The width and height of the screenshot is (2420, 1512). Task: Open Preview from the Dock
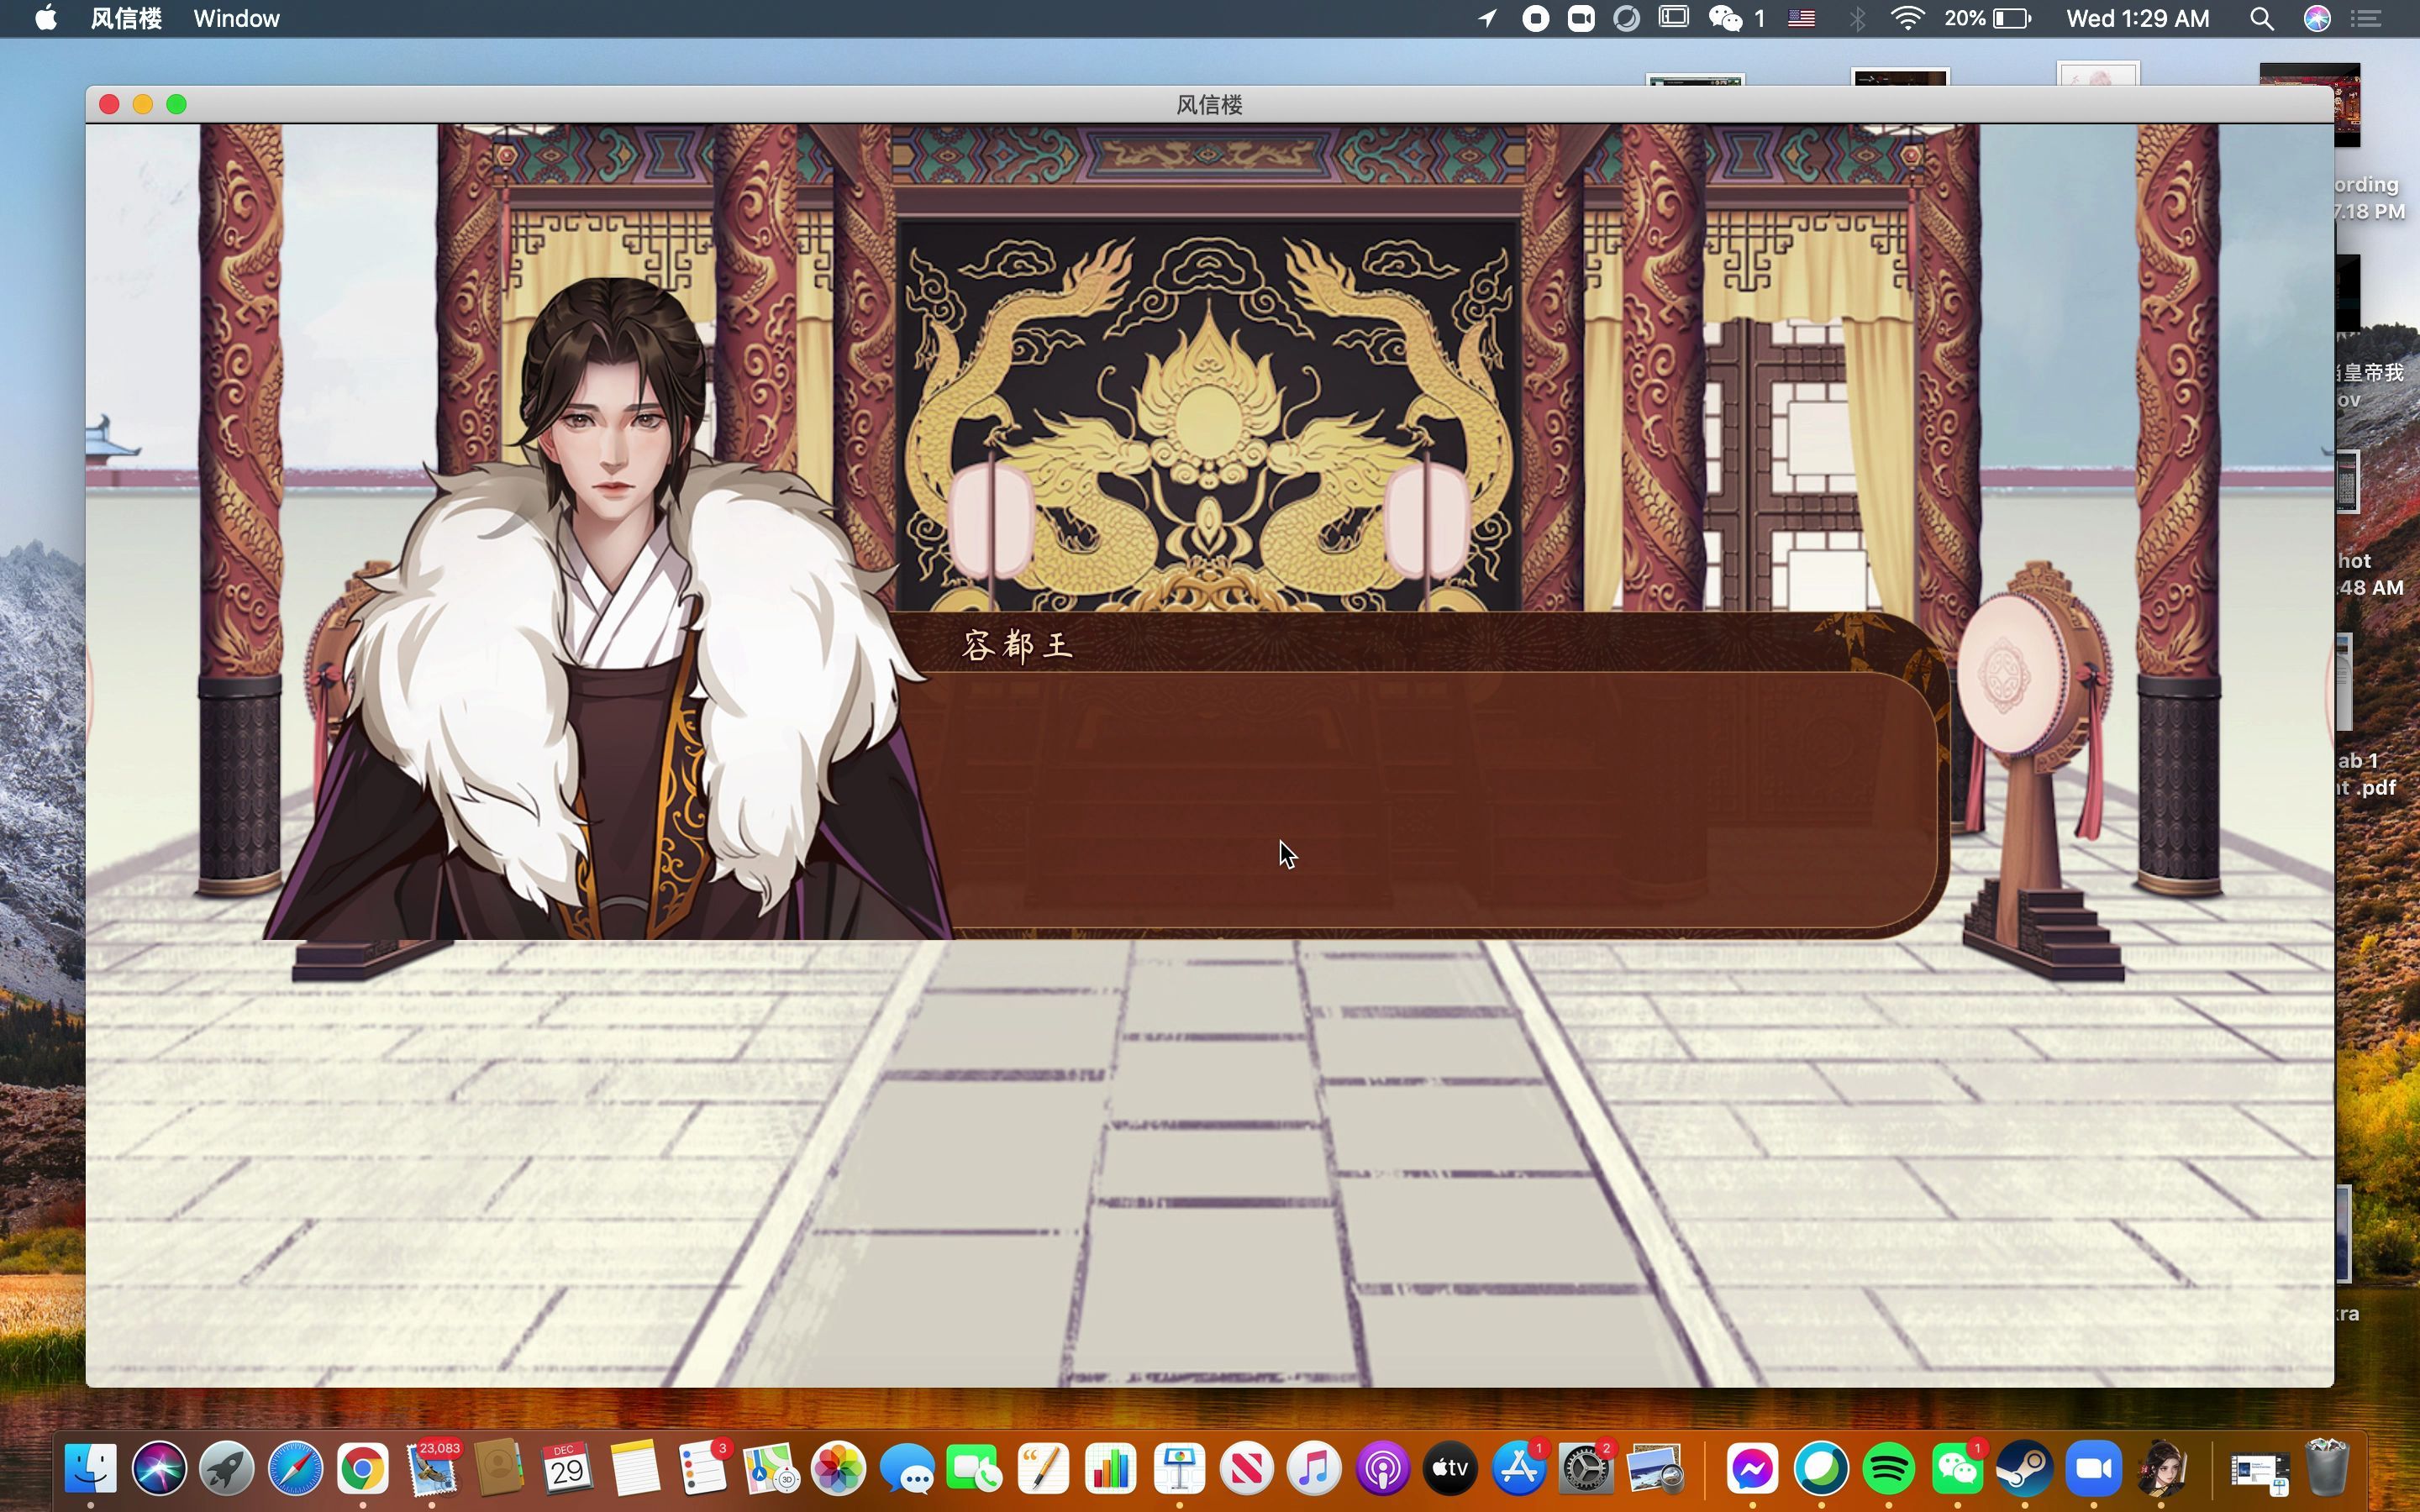coord(1655,1468)
